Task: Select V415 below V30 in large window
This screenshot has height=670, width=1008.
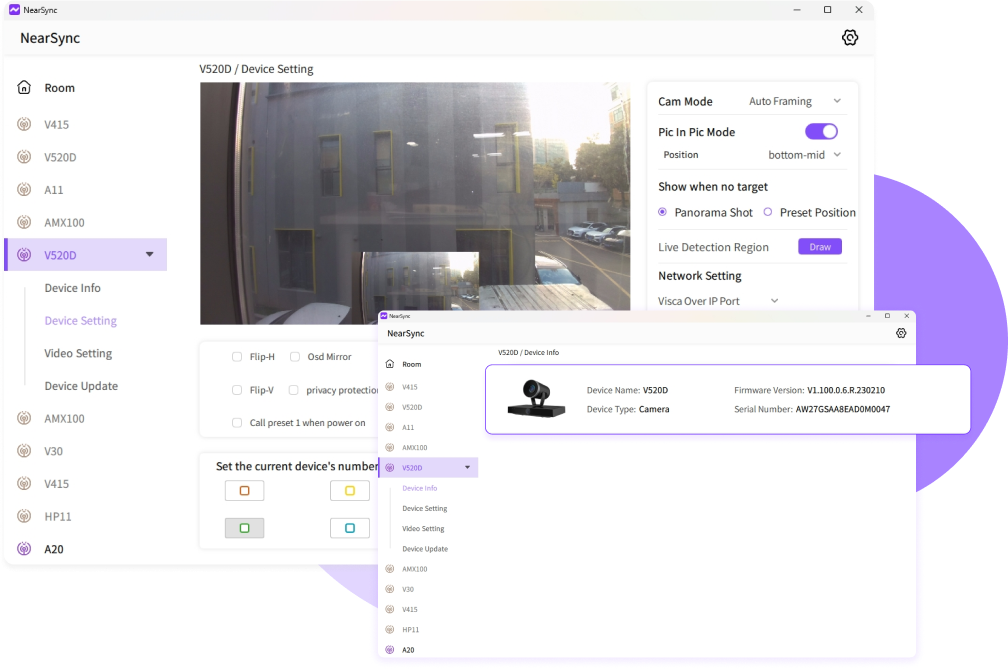Action: pos(57,484)
